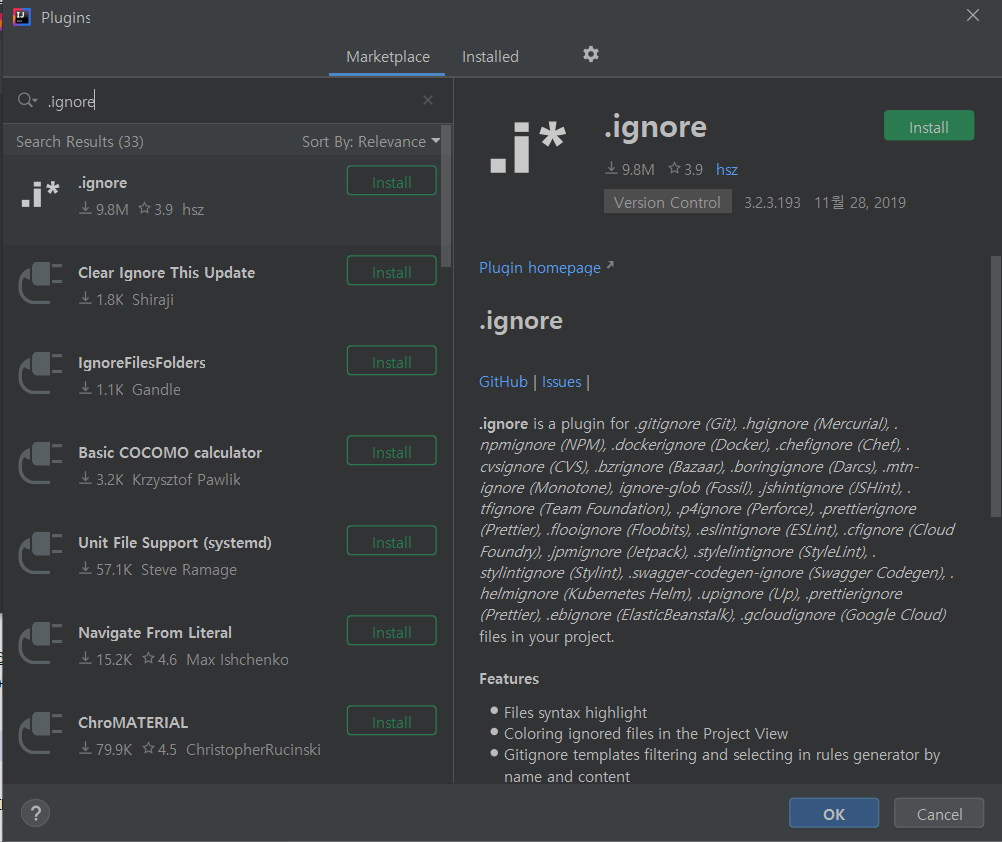The image size is (1002, 842).
Task: Switch to the Marketplace tab
Action: coord(387,57)
